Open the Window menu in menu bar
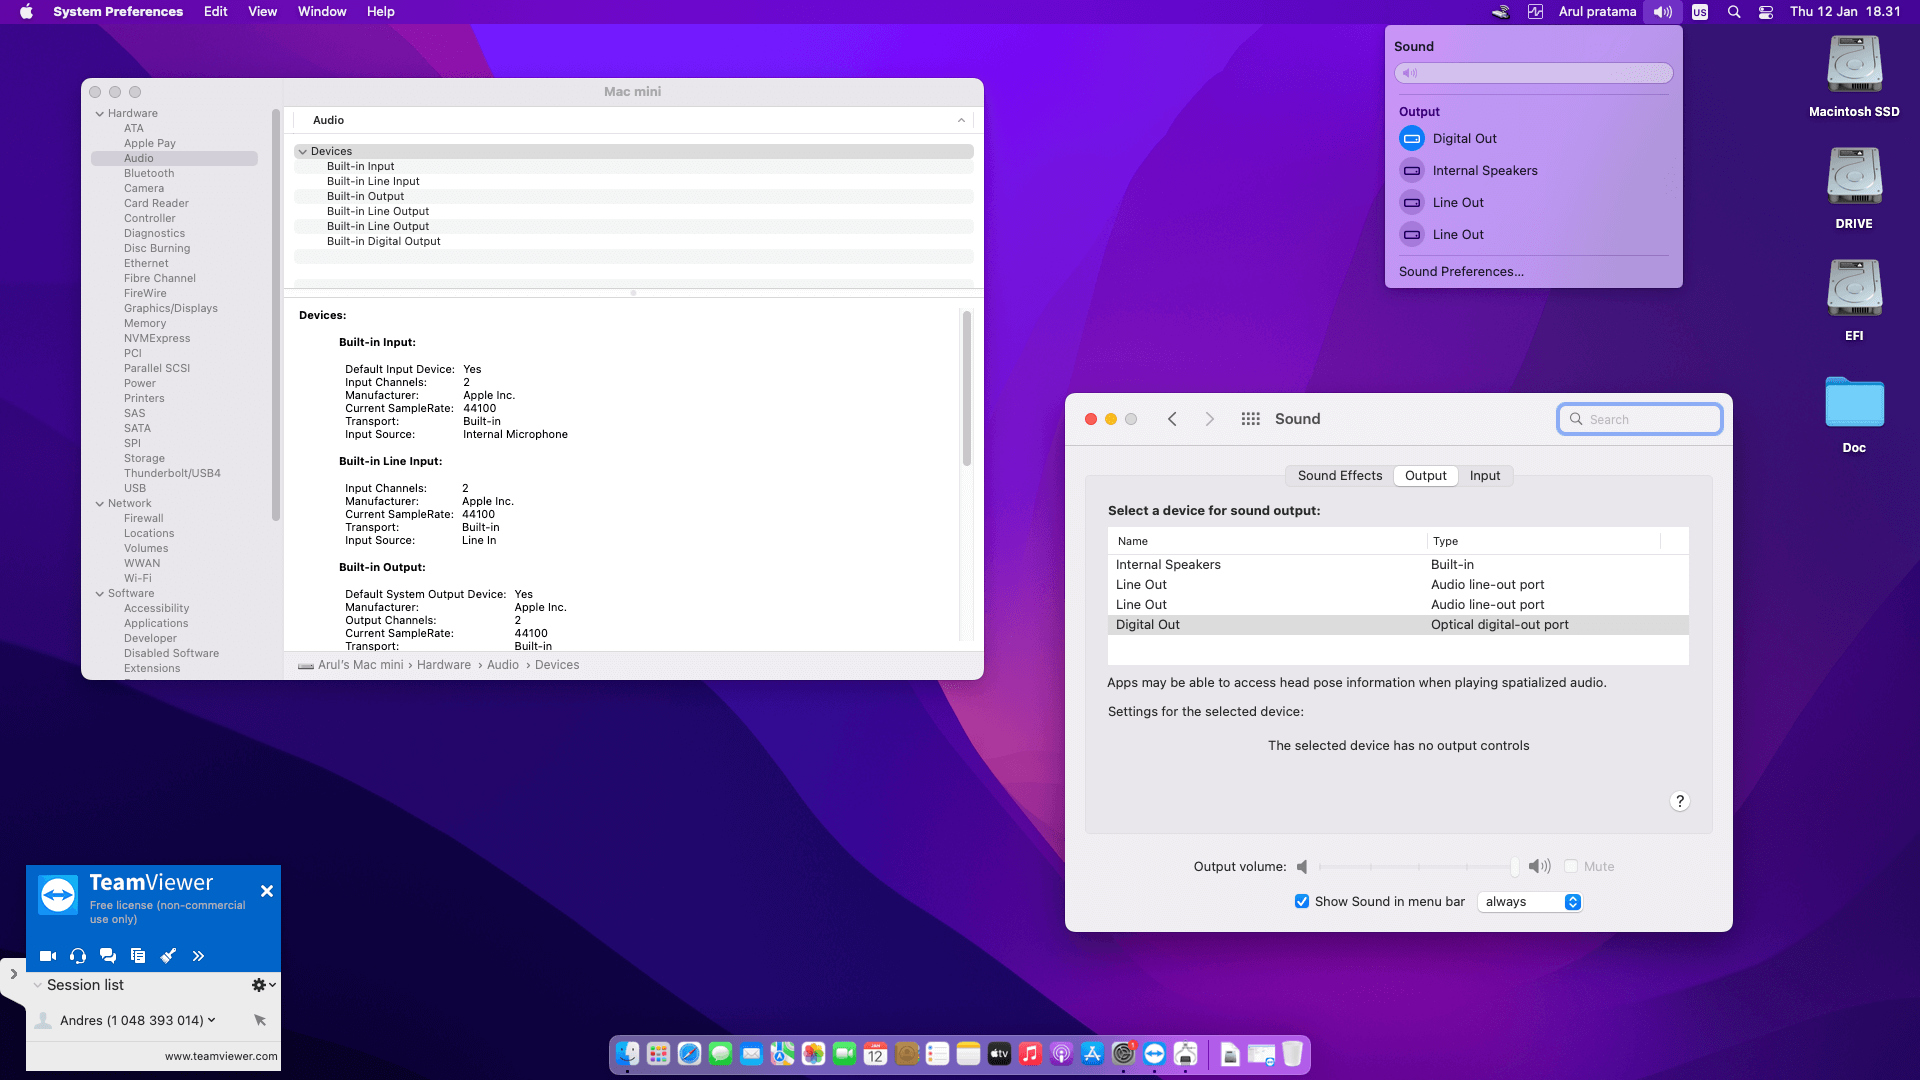Image resolution: width=1920 pixels, height=1080 pixels. [x=321, y=12]
